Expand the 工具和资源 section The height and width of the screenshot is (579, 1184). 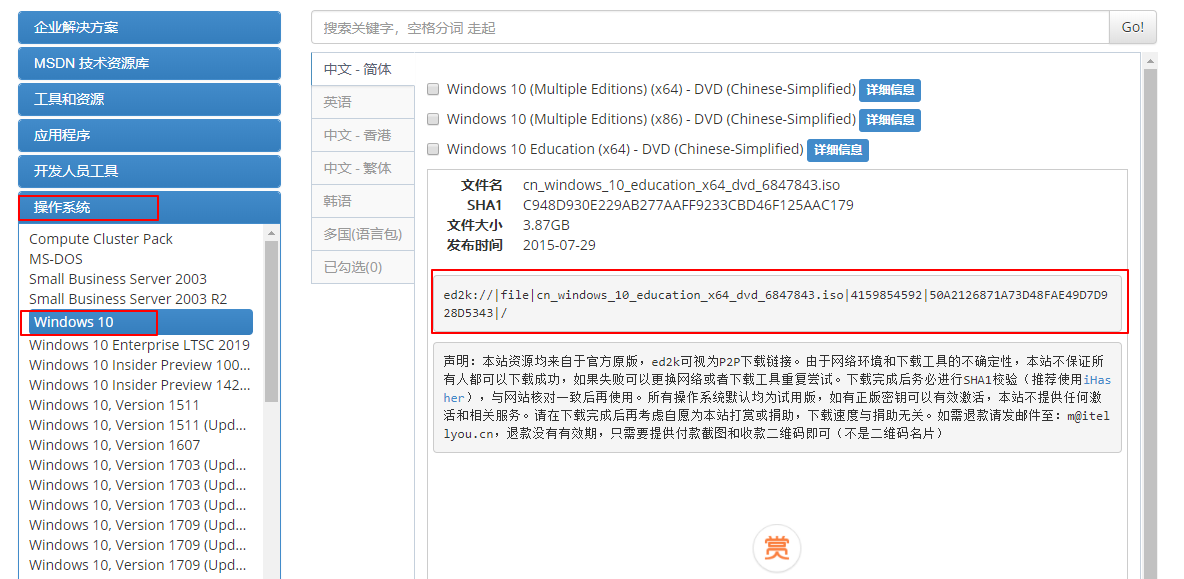tap(150, 99)
